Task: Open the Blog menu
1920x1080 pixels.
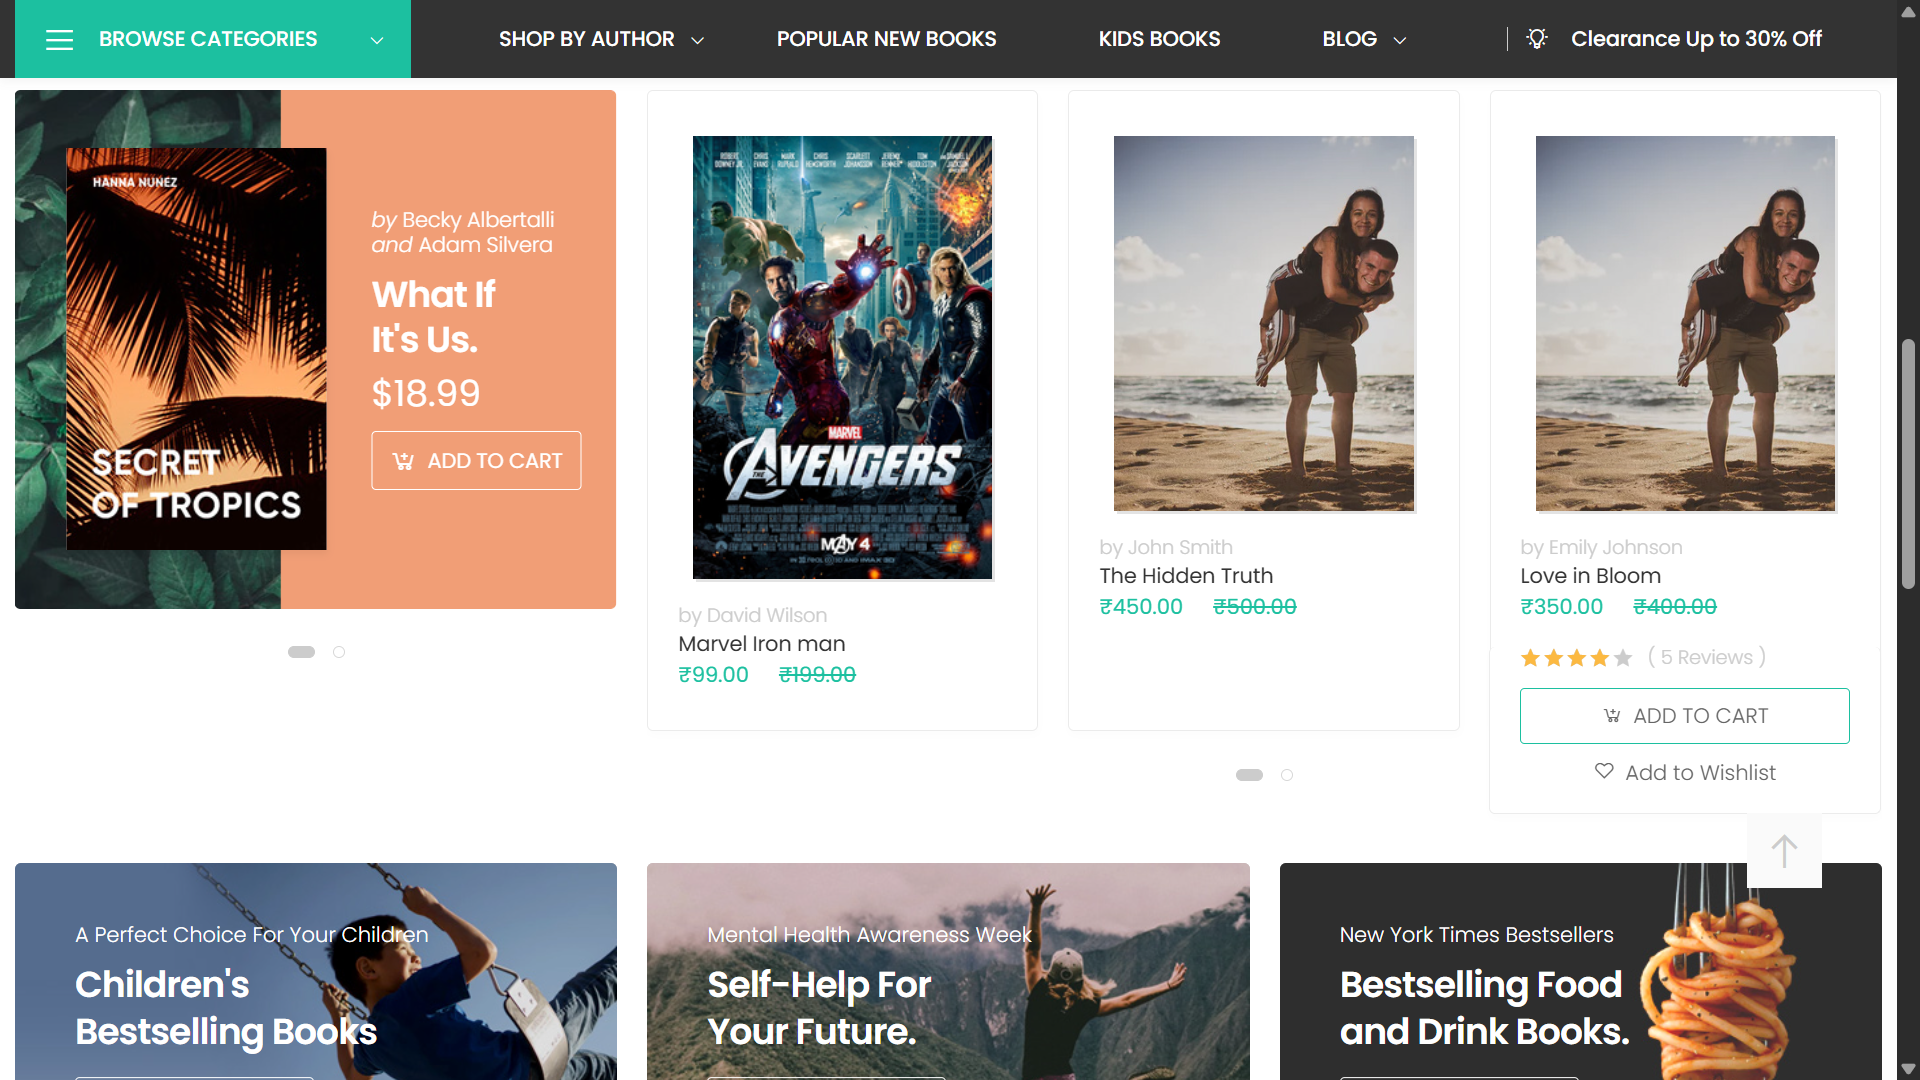Action: (1349, 39)
